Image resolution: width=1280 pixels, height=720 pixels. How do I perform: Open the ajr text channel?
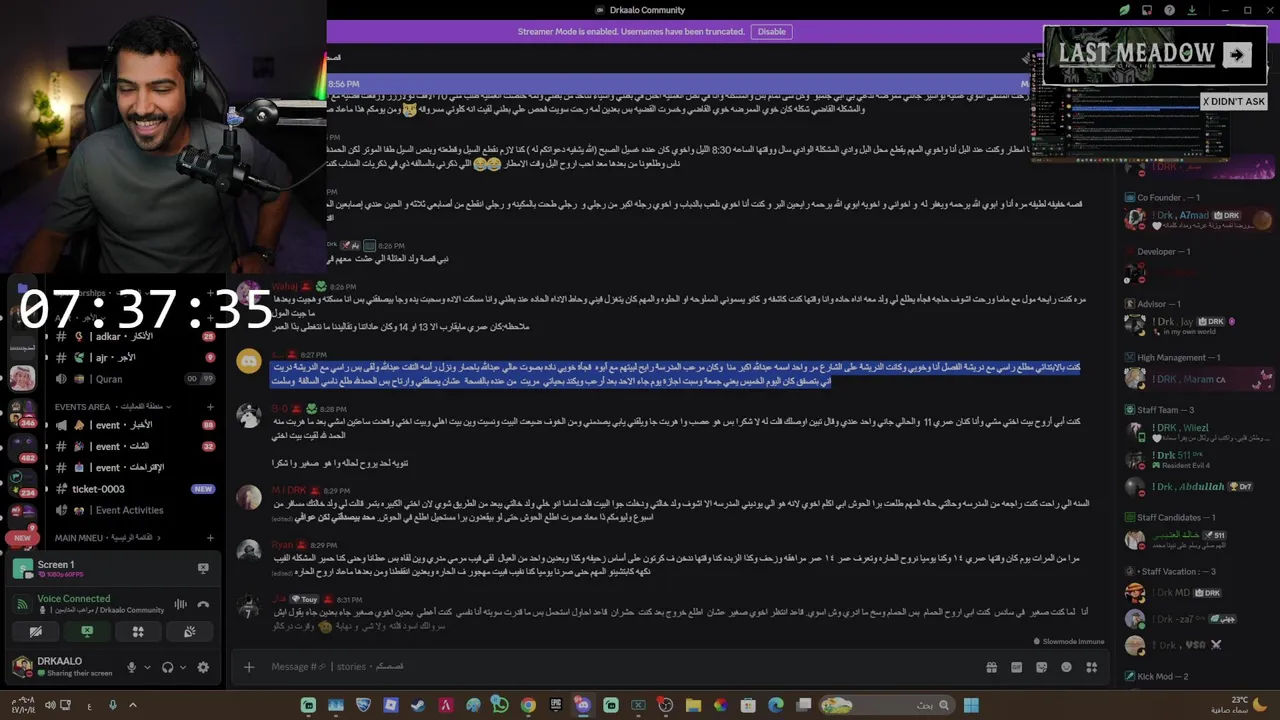click(136, 357)
